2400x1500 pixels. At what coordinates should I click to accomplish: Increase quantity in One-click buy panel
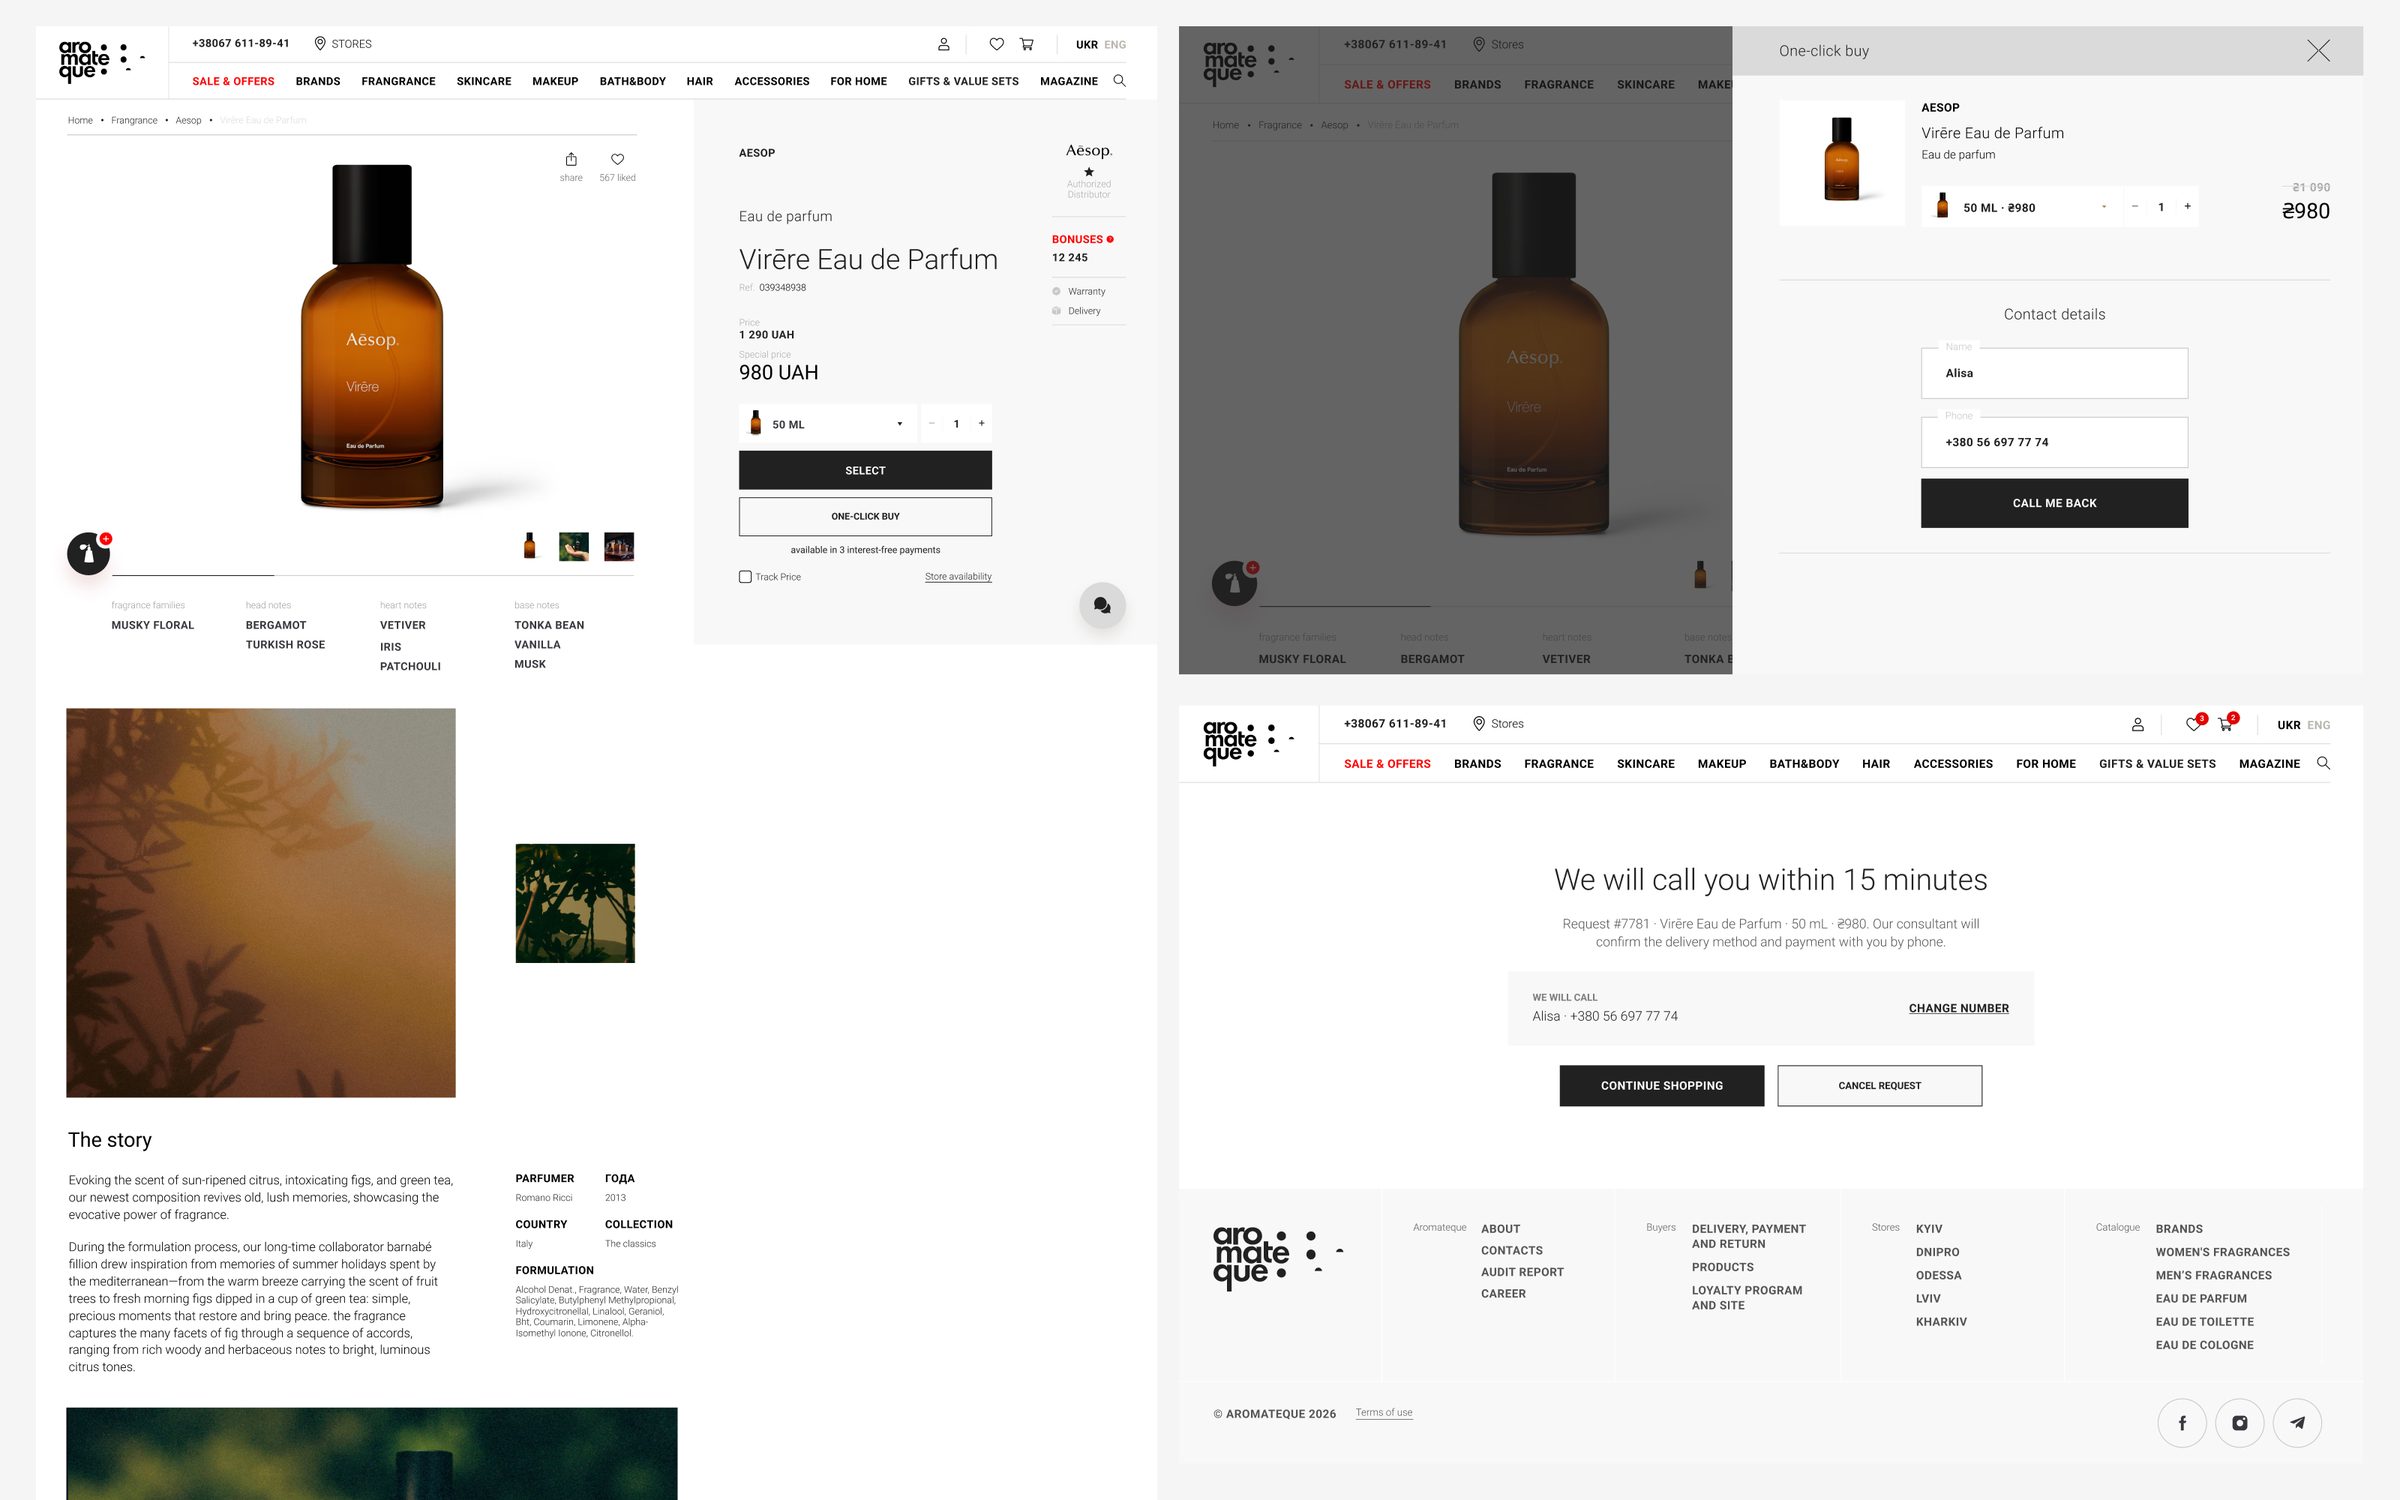coord(2187,207)
